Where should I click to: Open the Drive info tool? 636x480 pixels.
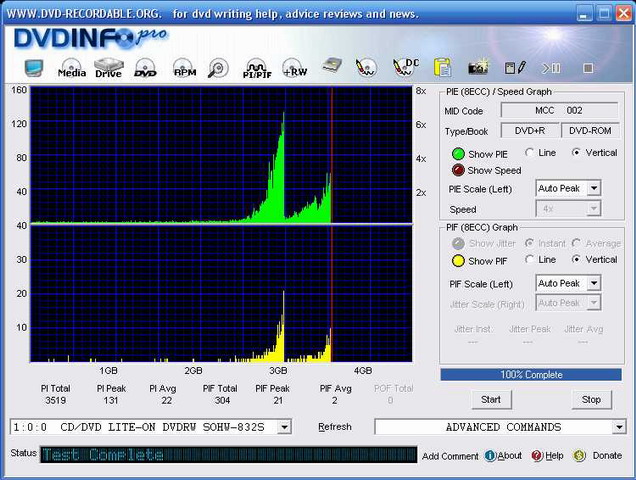pos(108,68)
